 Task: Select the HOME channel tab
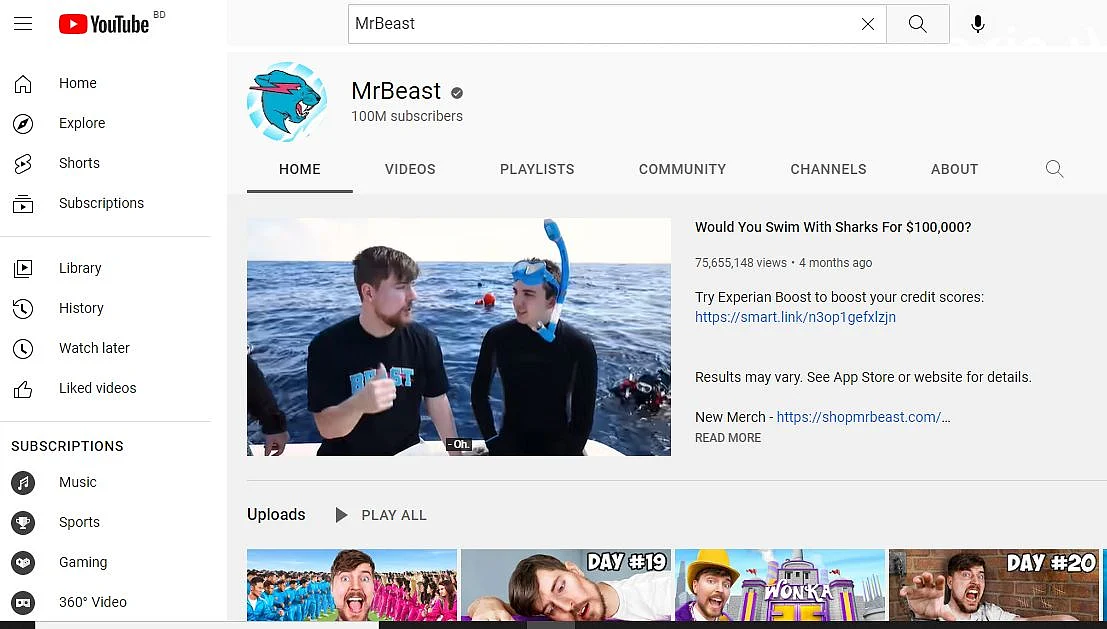(x=299, y=169)
